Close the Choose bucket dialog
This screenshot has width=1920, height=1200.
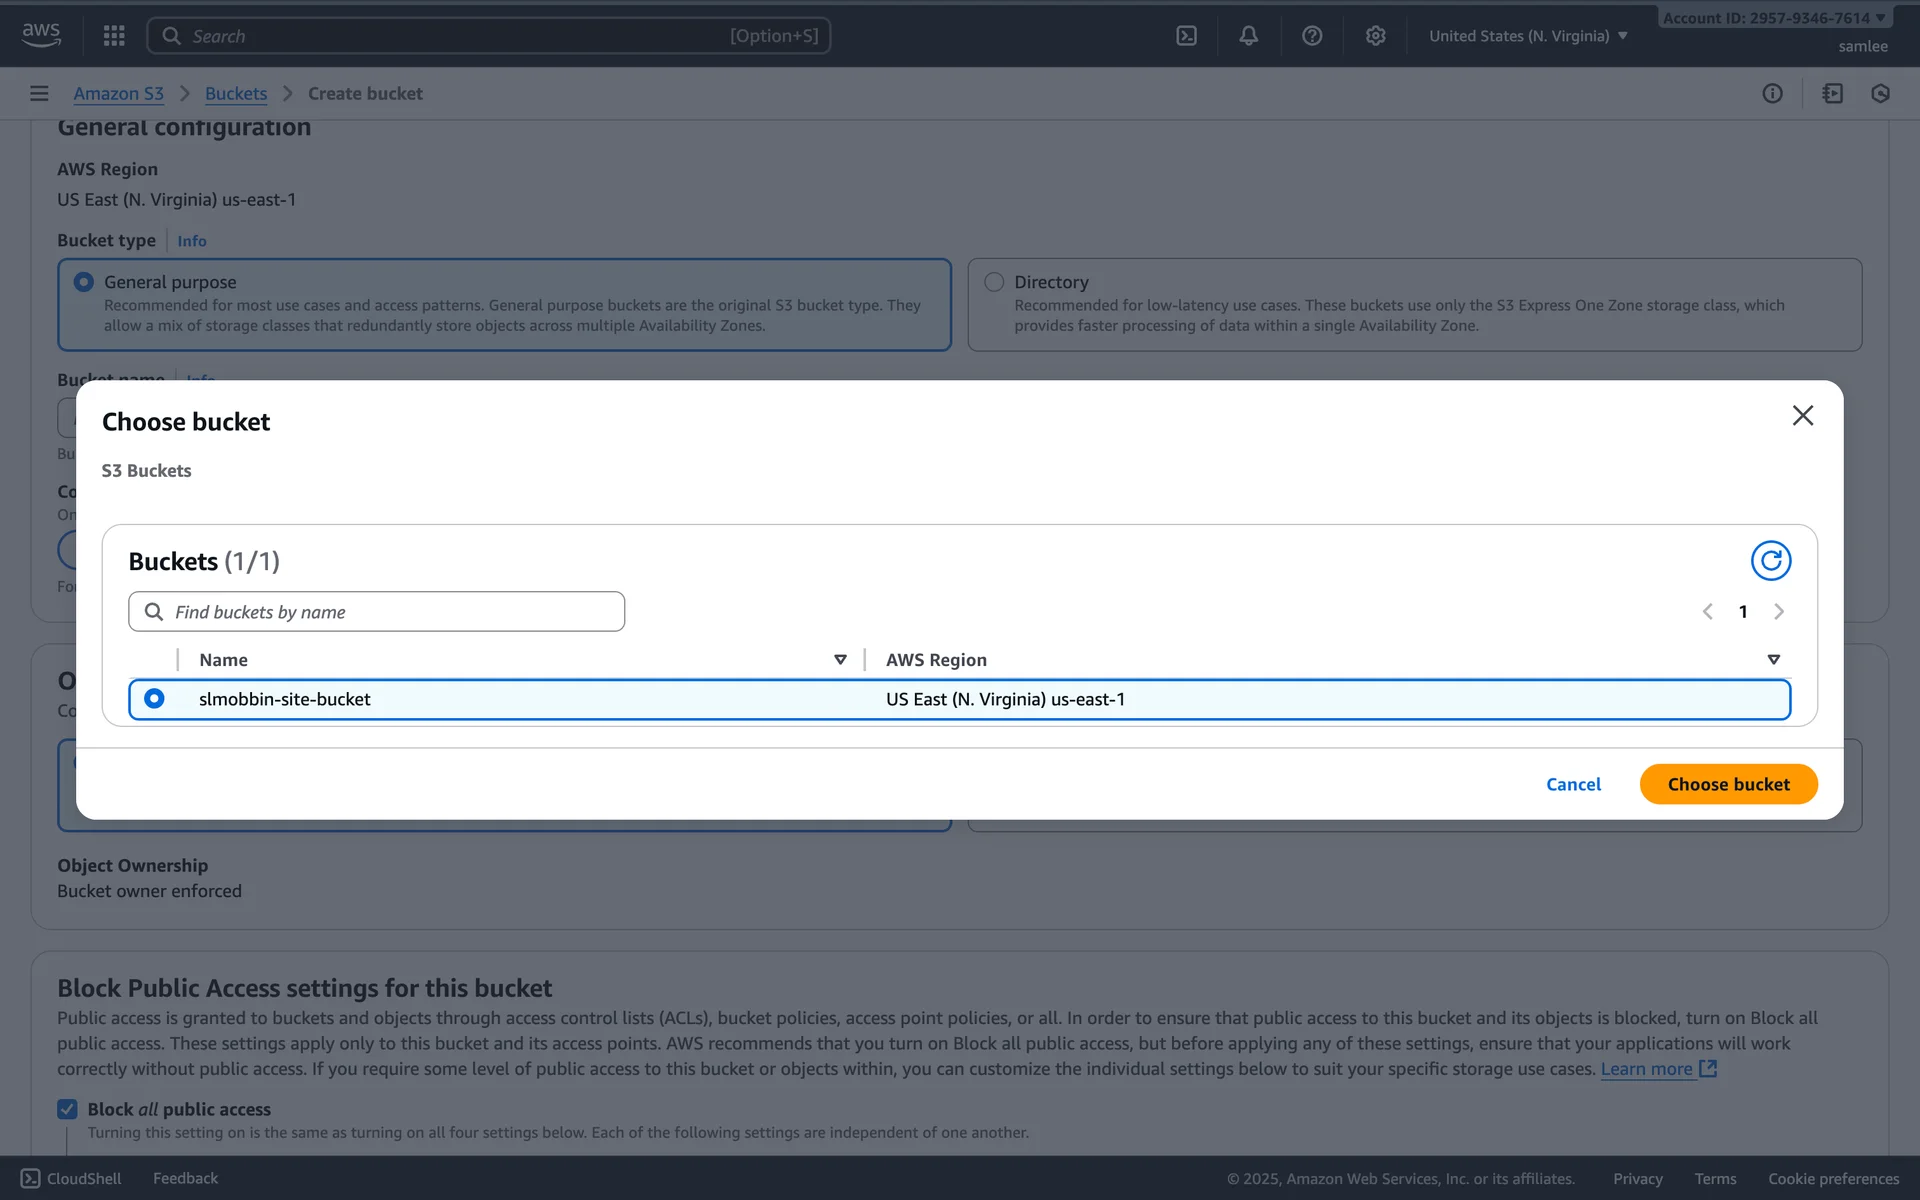(1802, 415)
